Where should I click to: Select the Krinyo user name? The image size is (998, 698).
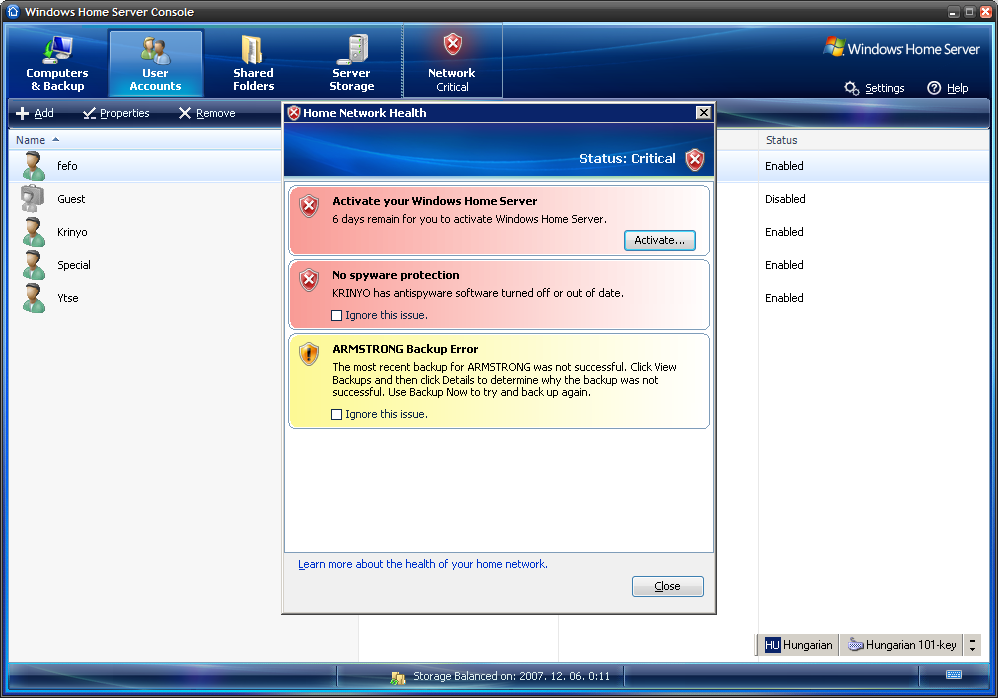(73, 232)
